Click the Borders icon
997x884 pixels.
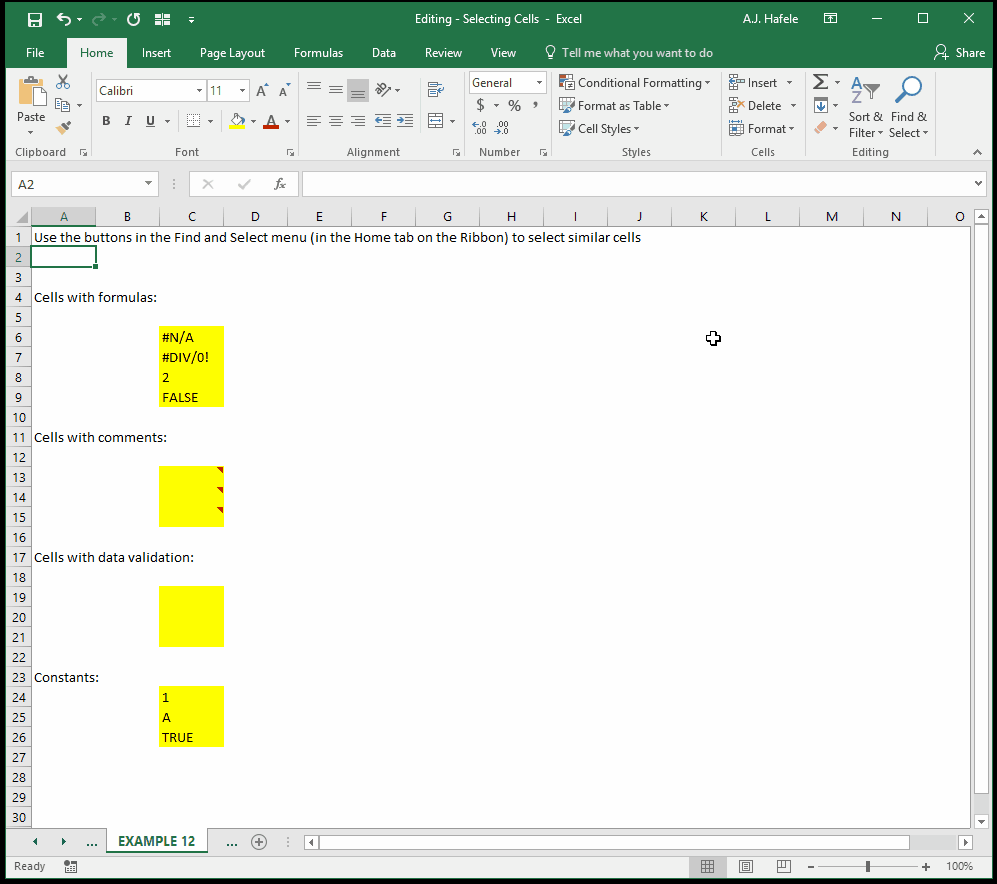pyautogui.click(x=193, y=121)
